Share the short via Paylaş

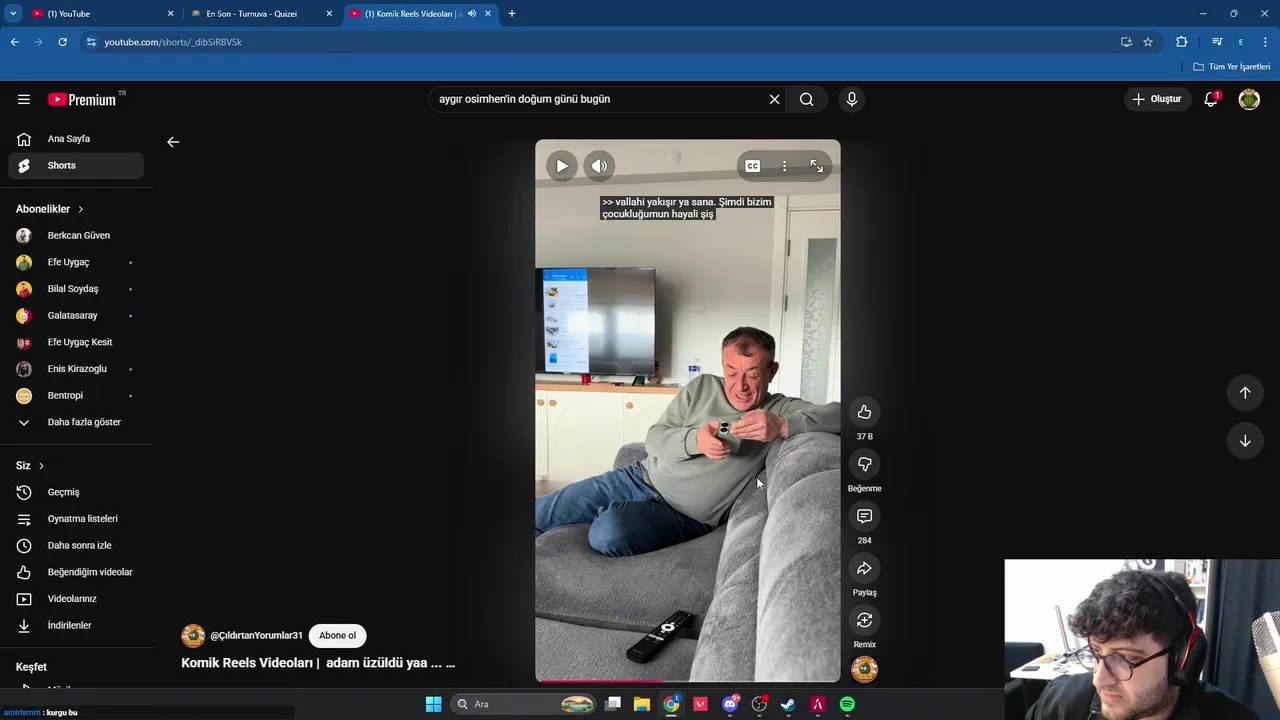(x=864, y=568)
